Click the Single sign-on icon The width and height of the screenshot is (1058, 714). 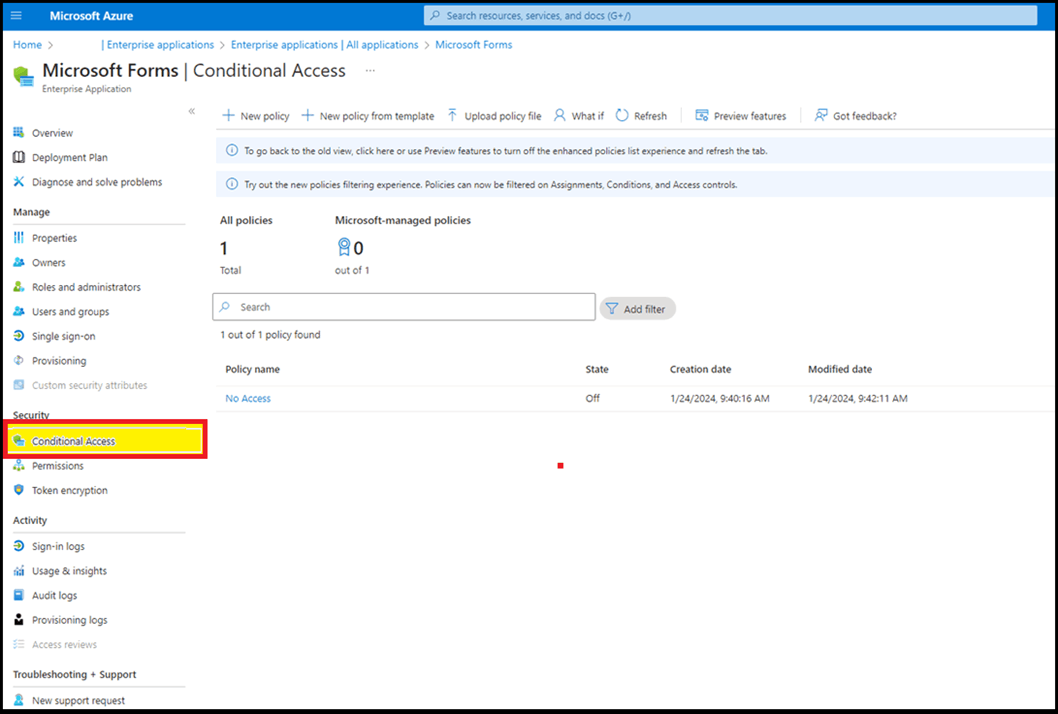[19, 335]
